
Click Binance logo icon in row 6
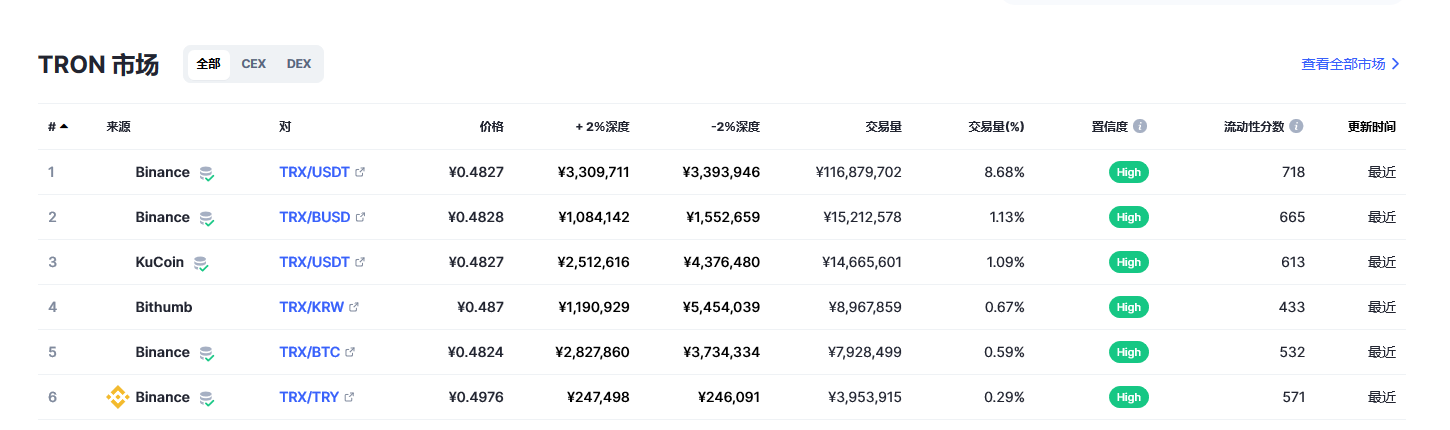pos(118,397)
